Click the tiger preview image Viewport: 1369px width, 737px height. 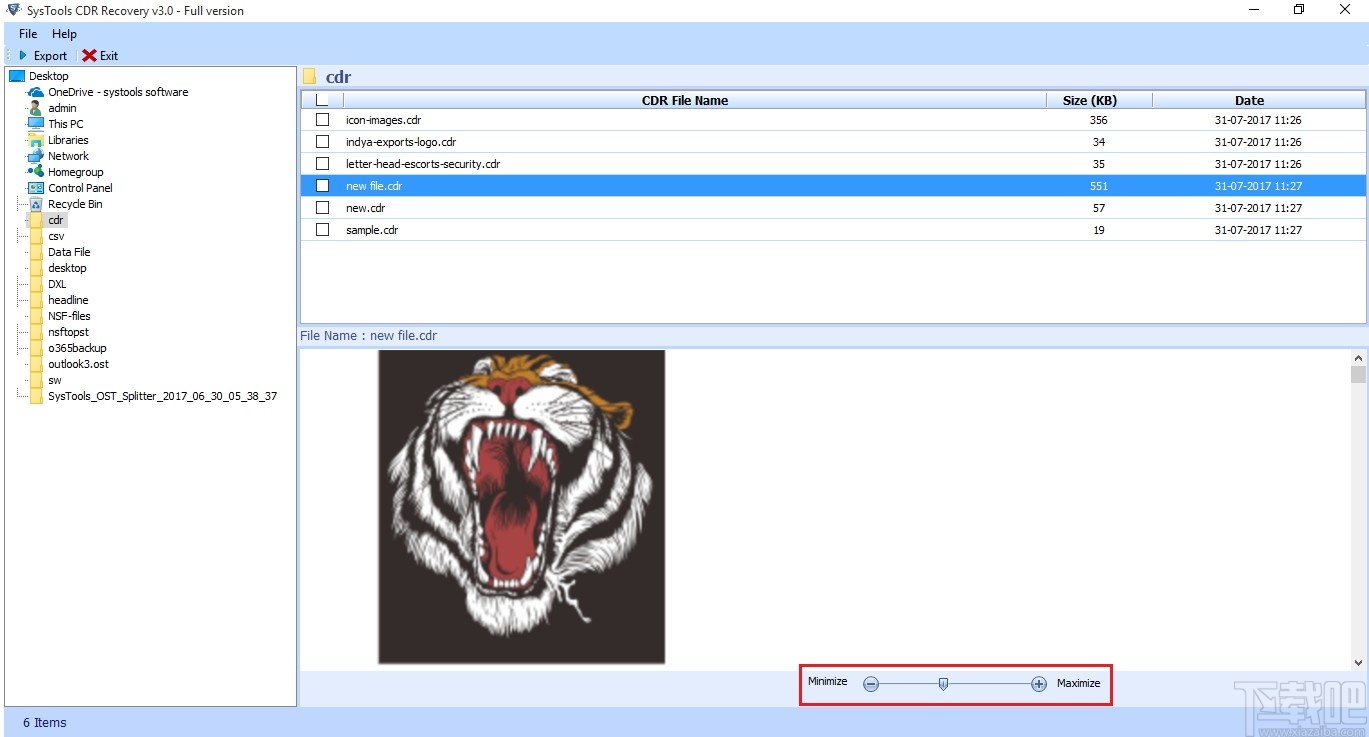click(521, 506)
